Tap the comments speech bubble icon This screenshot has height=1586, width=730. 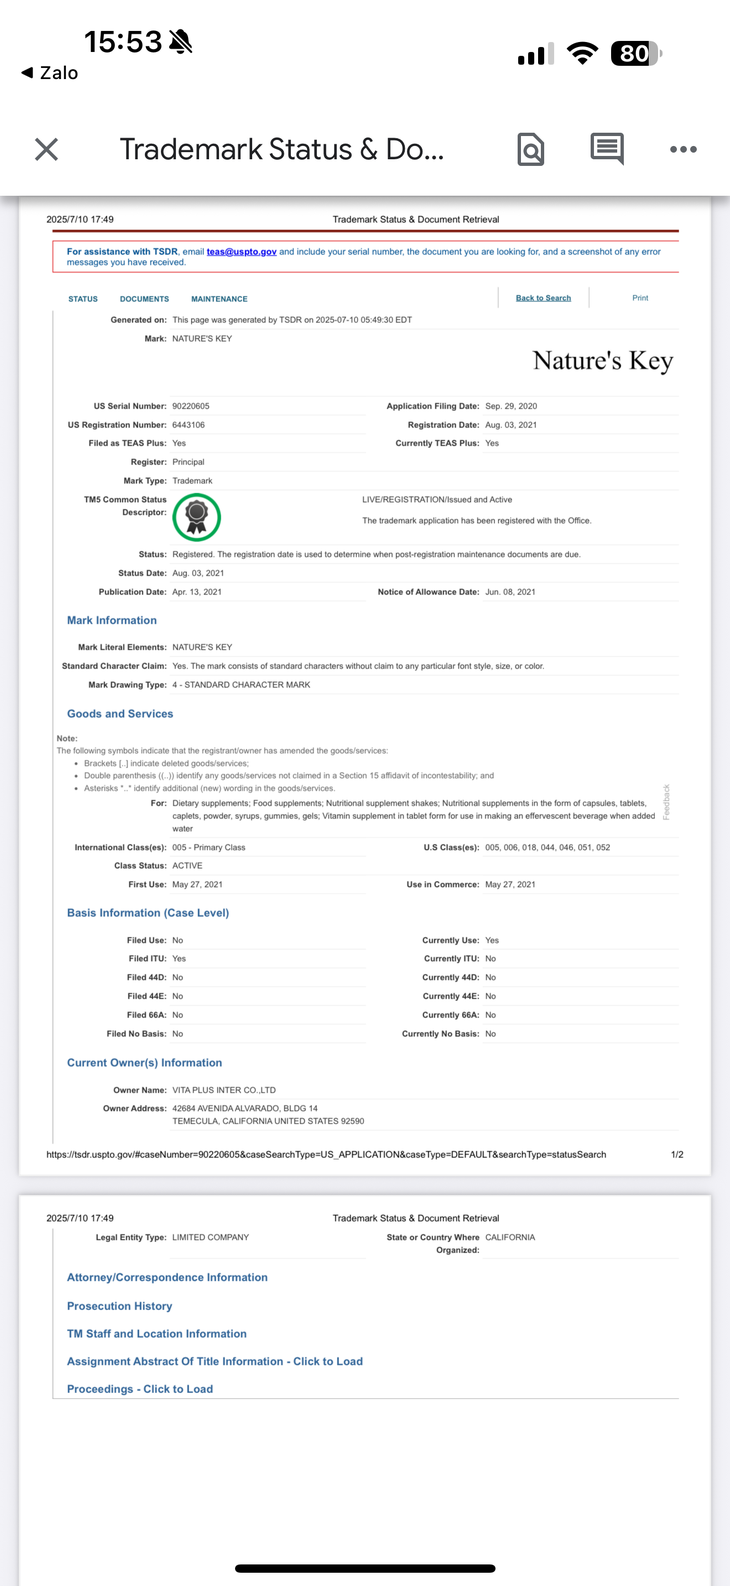click(x=607, y=149)
